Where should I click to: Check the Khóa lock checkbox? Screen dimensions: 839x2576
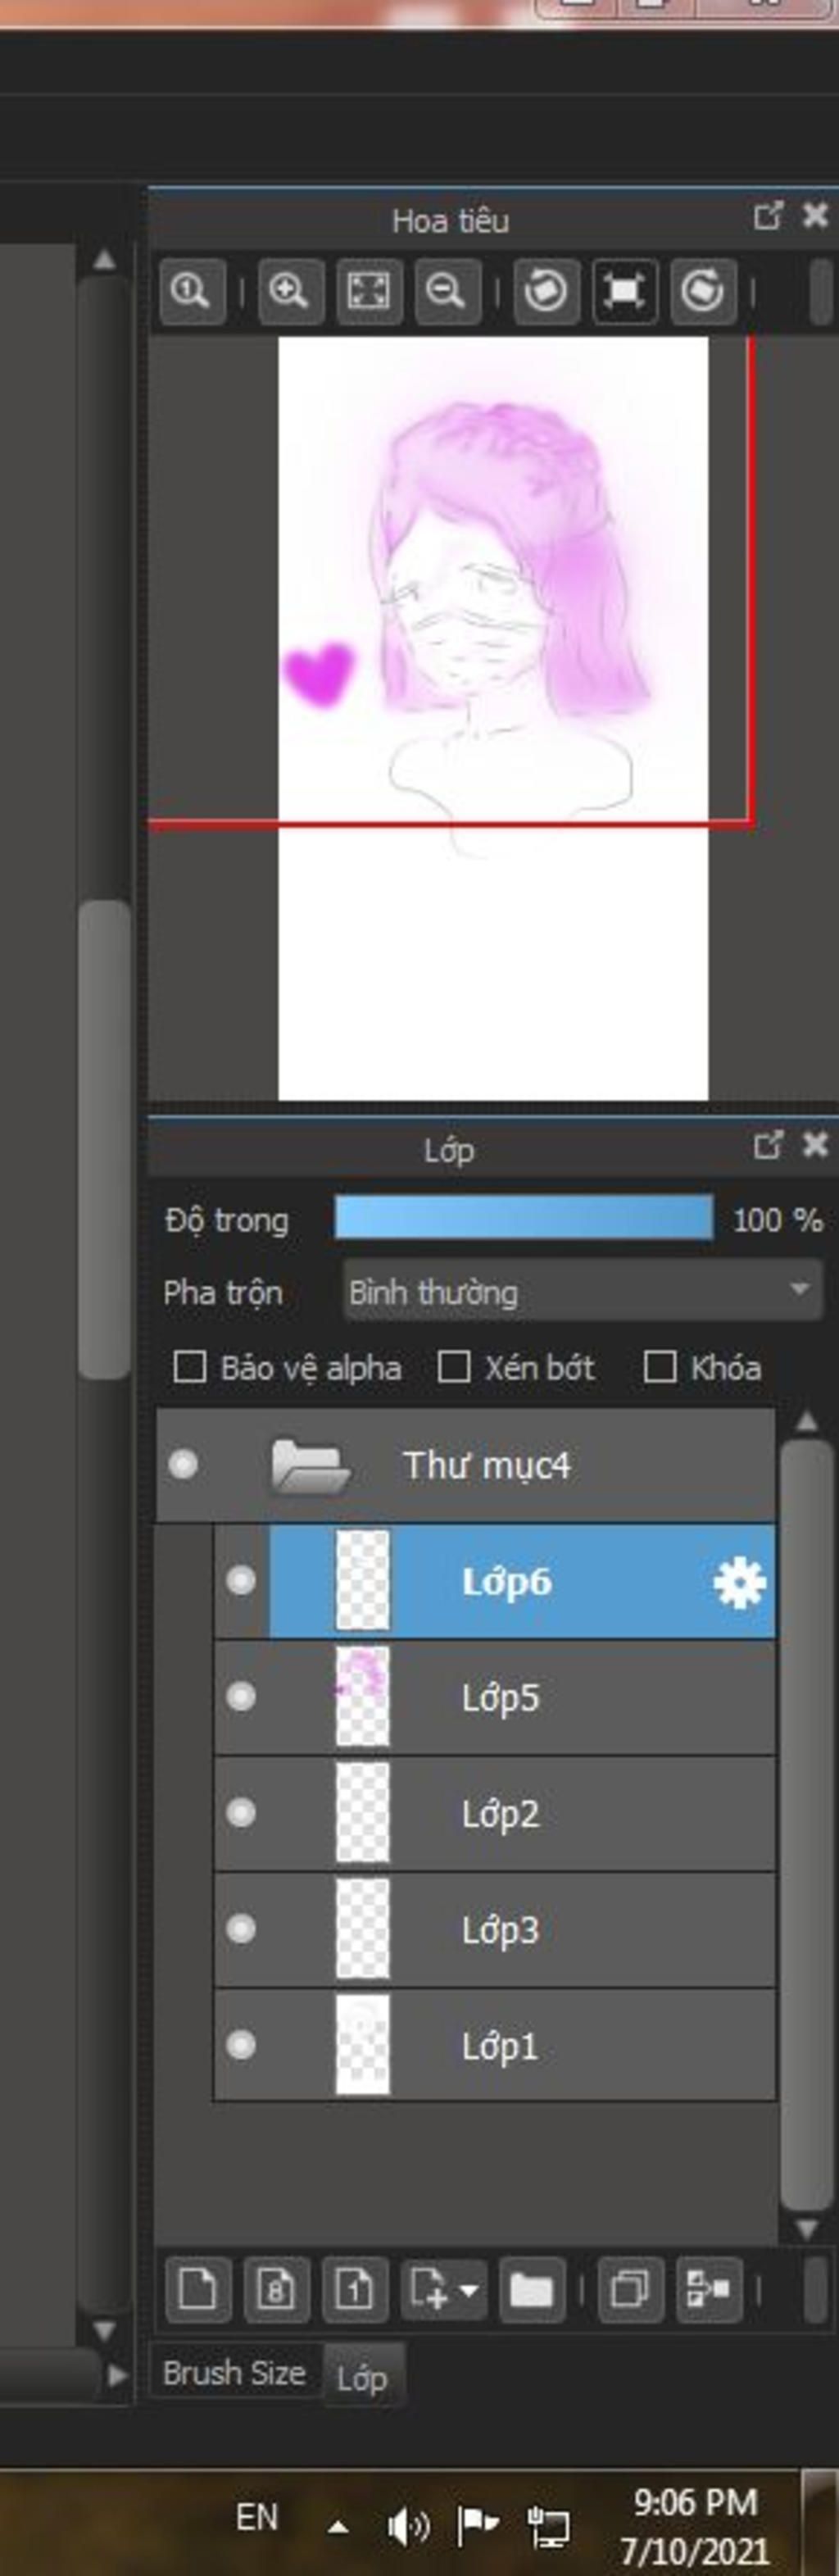tap(660, 1367)
